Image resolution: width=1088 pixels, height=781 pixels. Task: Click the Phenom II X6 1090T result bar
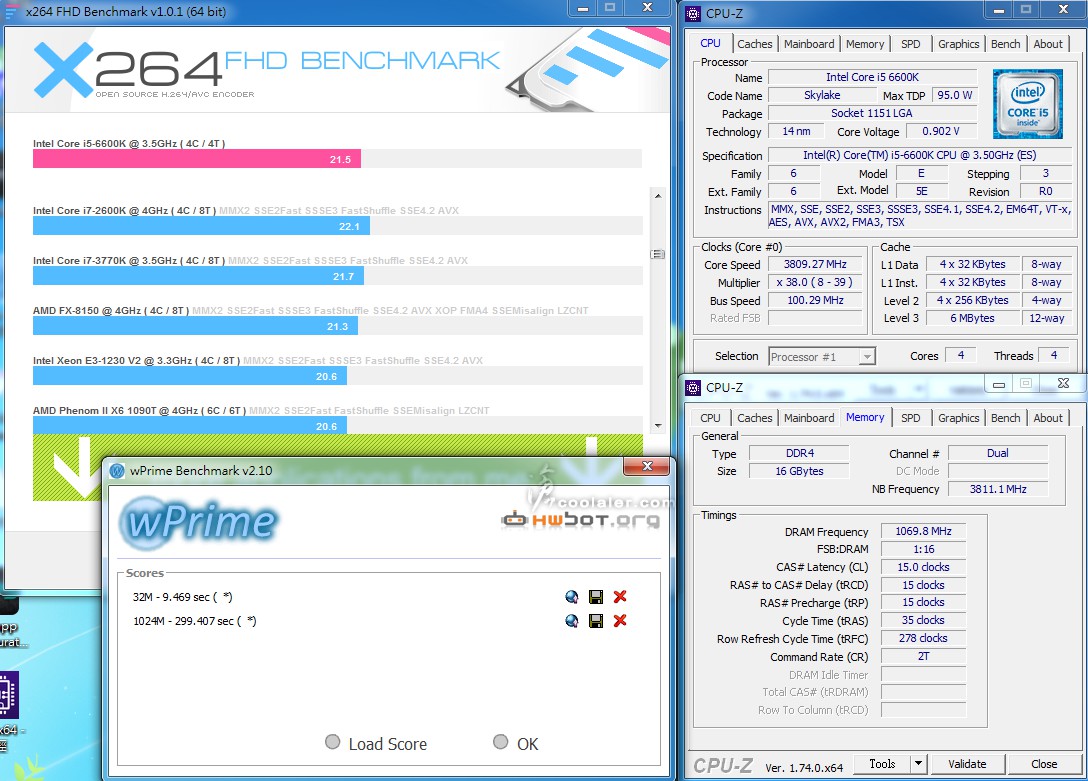[189, 425]
